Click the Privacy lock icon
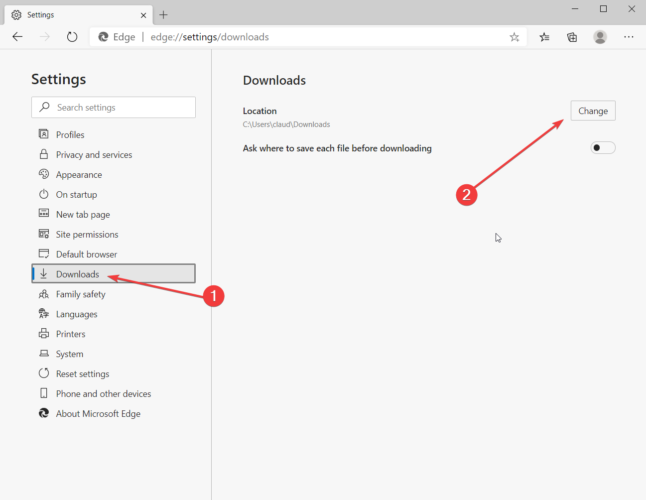 44,154
